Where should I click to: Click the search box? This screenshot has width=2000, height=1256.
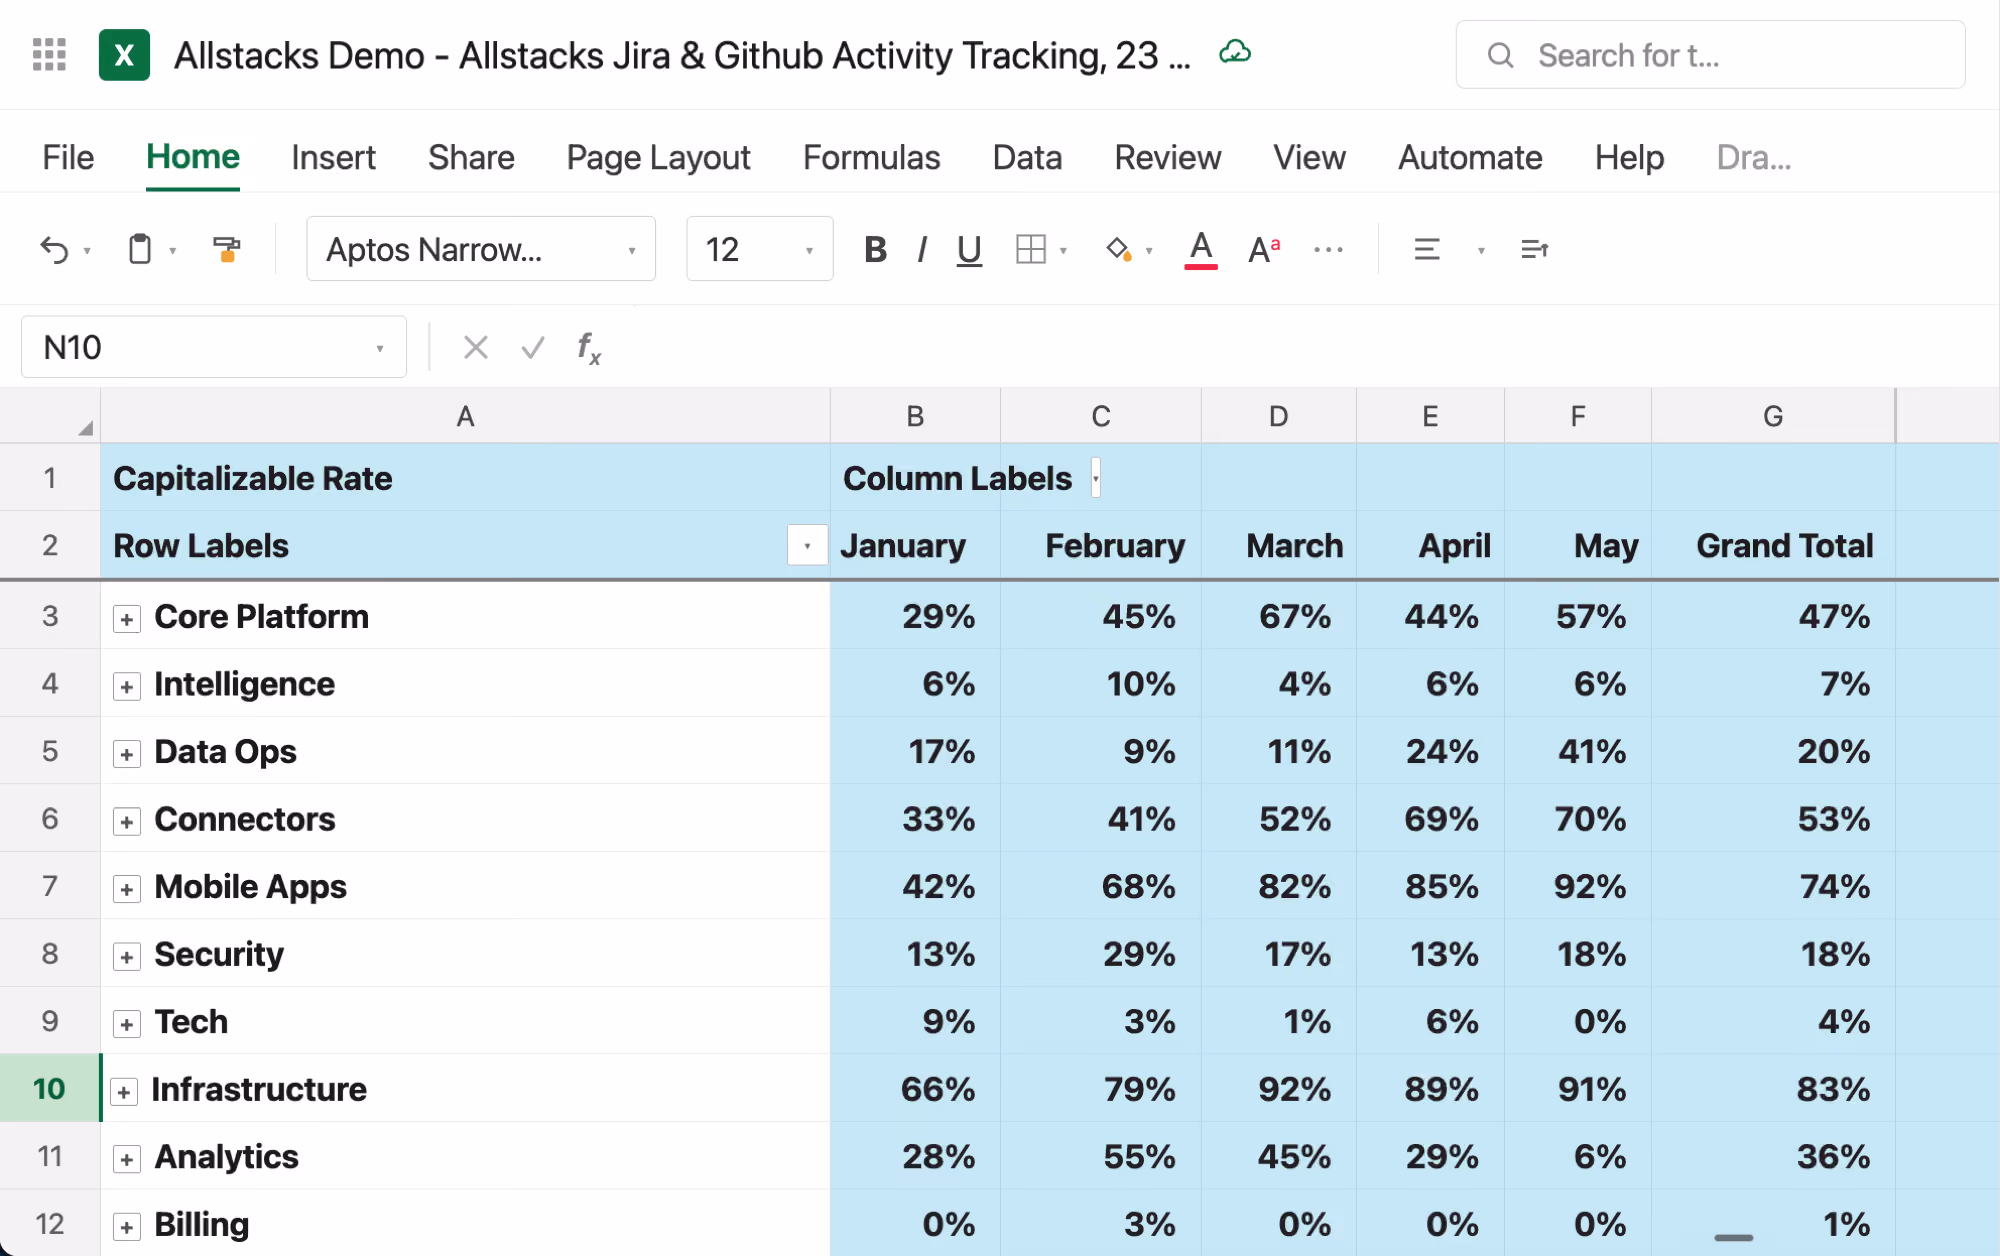[1710, 55]
